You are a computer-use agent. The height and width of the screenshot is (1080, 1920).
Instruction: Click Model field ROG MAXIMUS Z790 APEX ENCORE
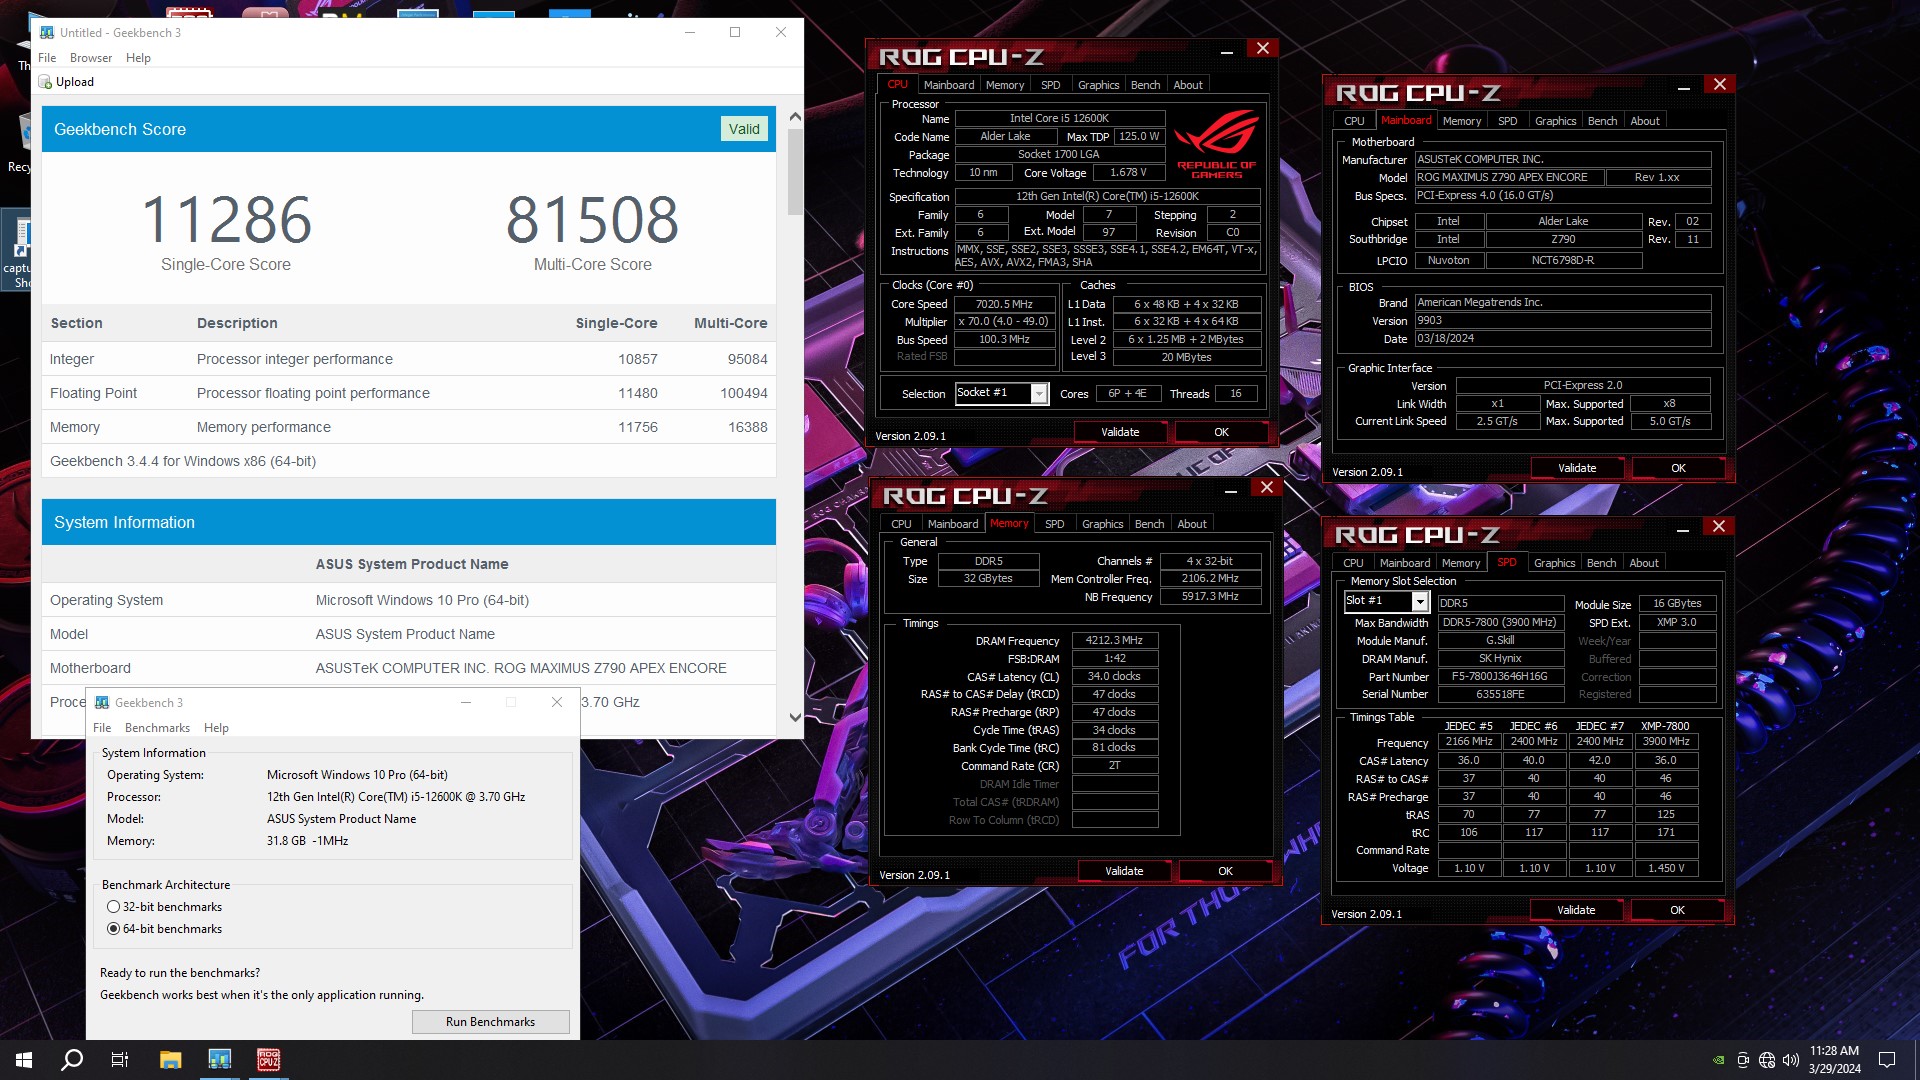[1509, 177]
